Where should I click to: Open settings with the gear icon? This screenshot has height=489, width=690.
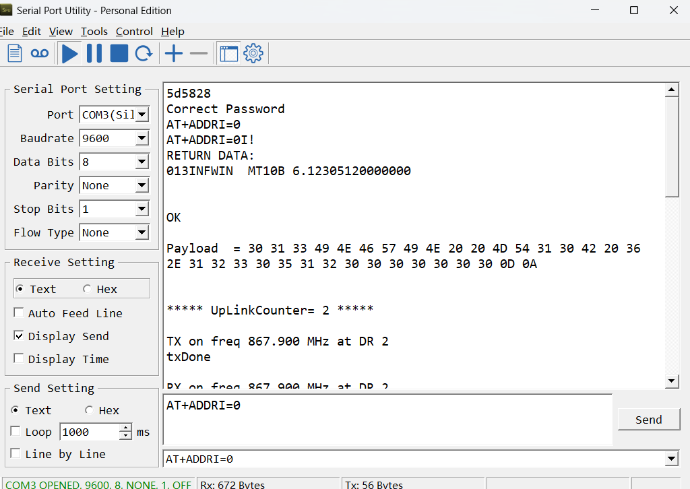click(x=253, y=54)
